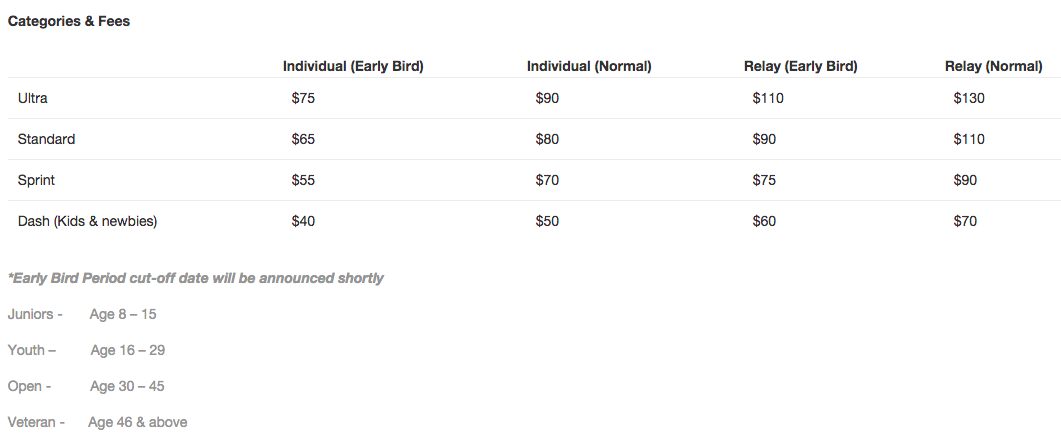Click the Dash (Kids & newbies) label

click(x=87, y=221)
